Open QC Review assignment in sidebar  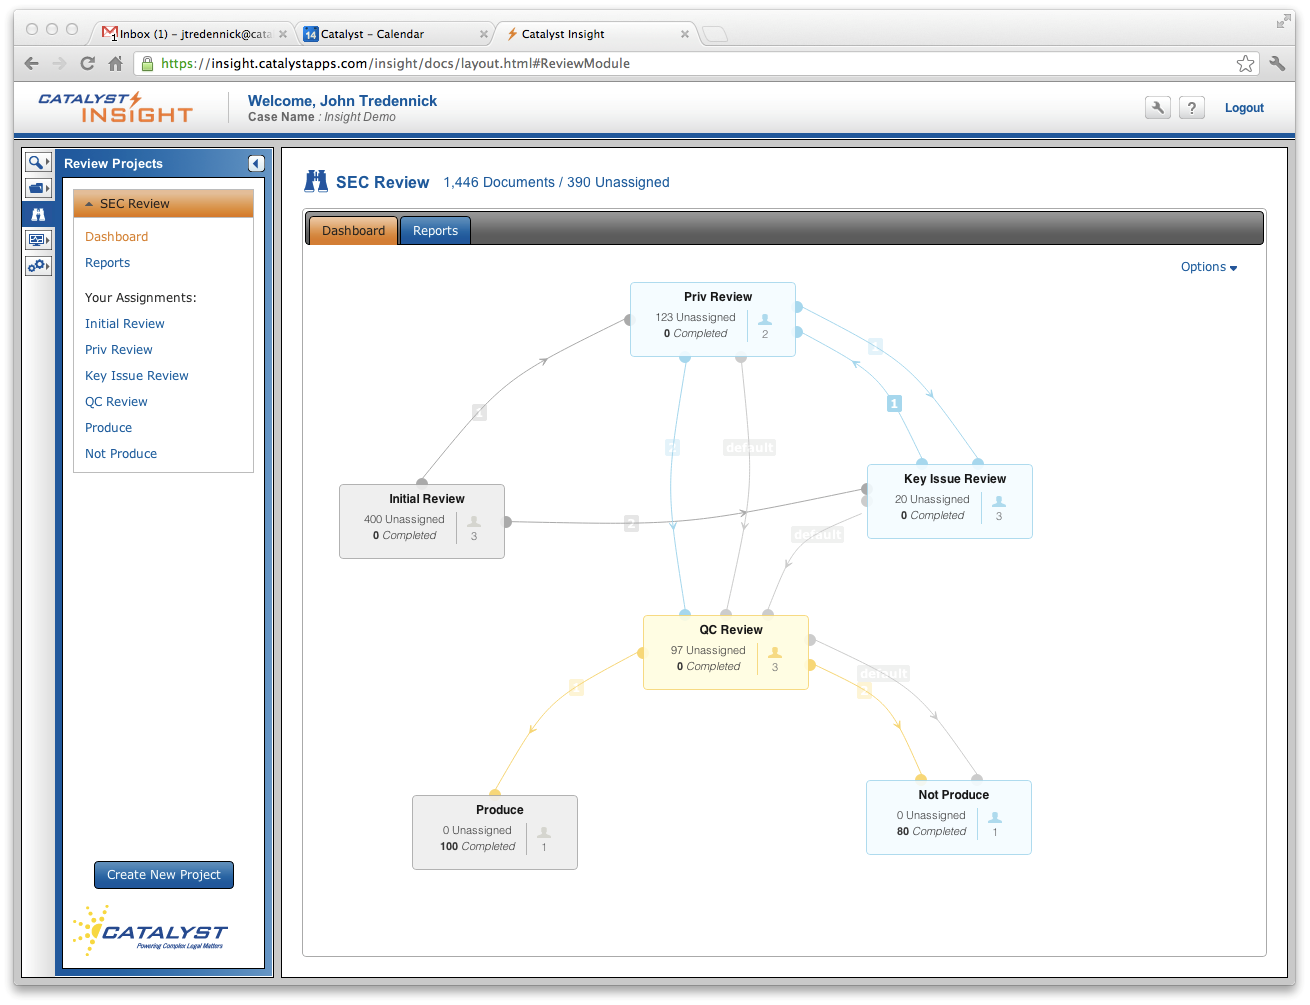pyautogui.click(x=116, y=402)
